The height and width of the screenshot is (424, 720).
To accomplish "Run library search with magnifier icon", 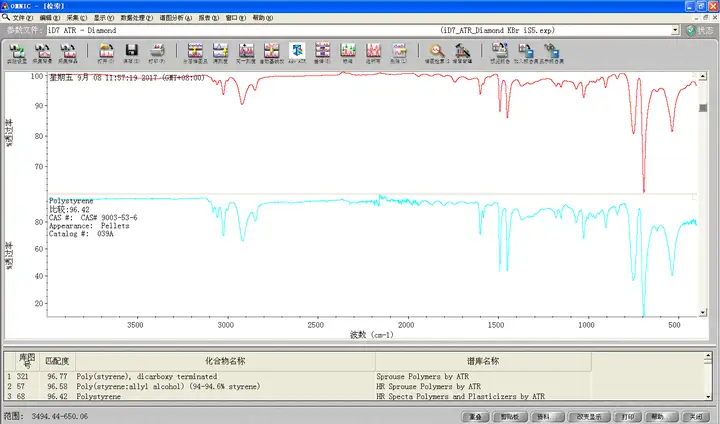I will pos(437,53).
